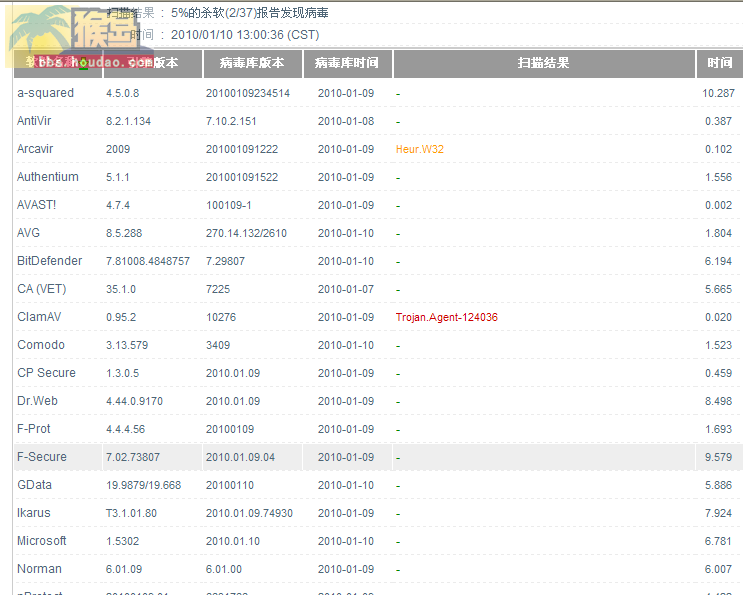Click Ikarus database version 2010.01.09.74930
The width and height of the screenshot is (743, 595).
click(x=249, y=513)
